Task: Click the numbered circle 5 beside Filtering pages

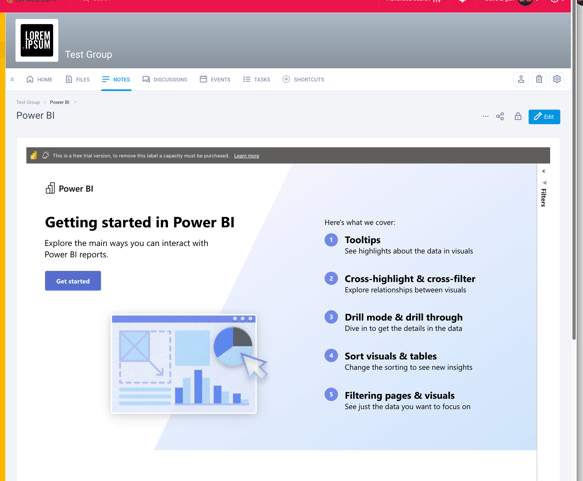Action: [331, 394]
